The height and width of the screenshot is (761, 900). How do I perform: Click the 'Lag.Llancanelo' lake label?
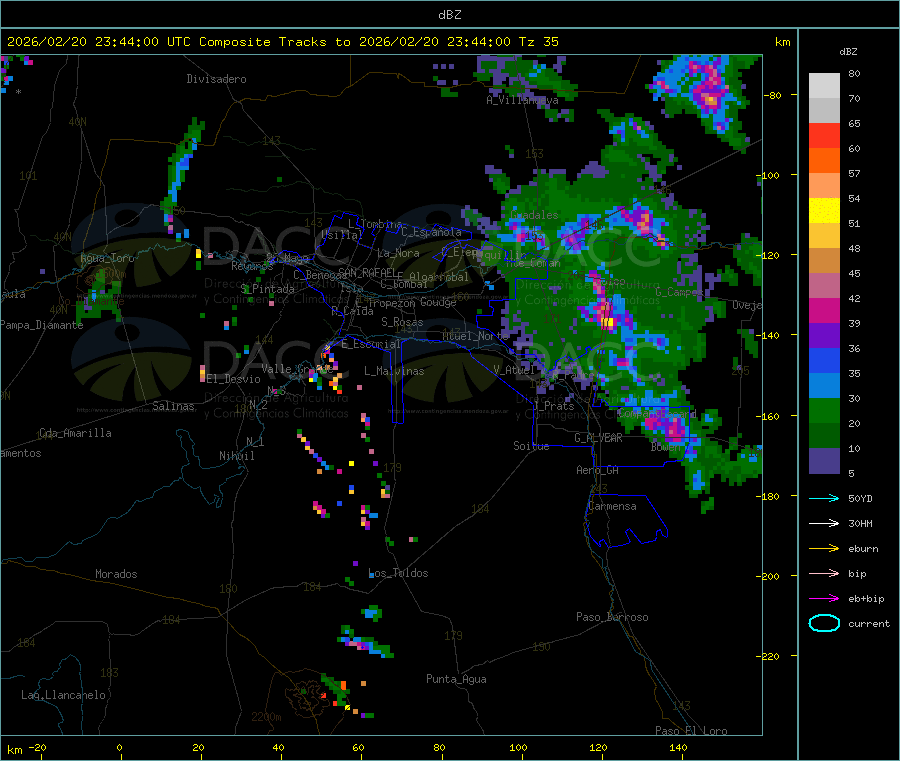coord(63,695)
